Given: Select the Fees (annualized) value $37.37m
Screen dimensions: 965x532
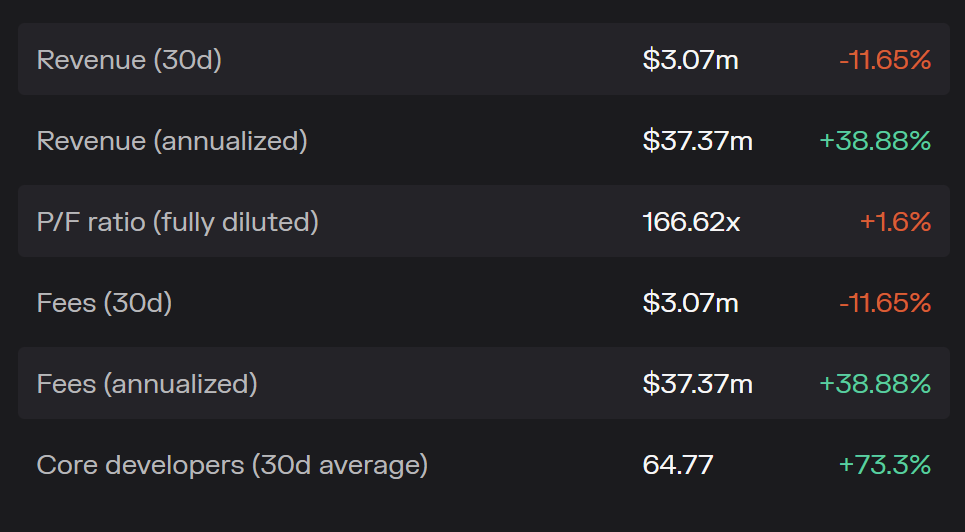Looking at the screenshot, I should 697,384.
